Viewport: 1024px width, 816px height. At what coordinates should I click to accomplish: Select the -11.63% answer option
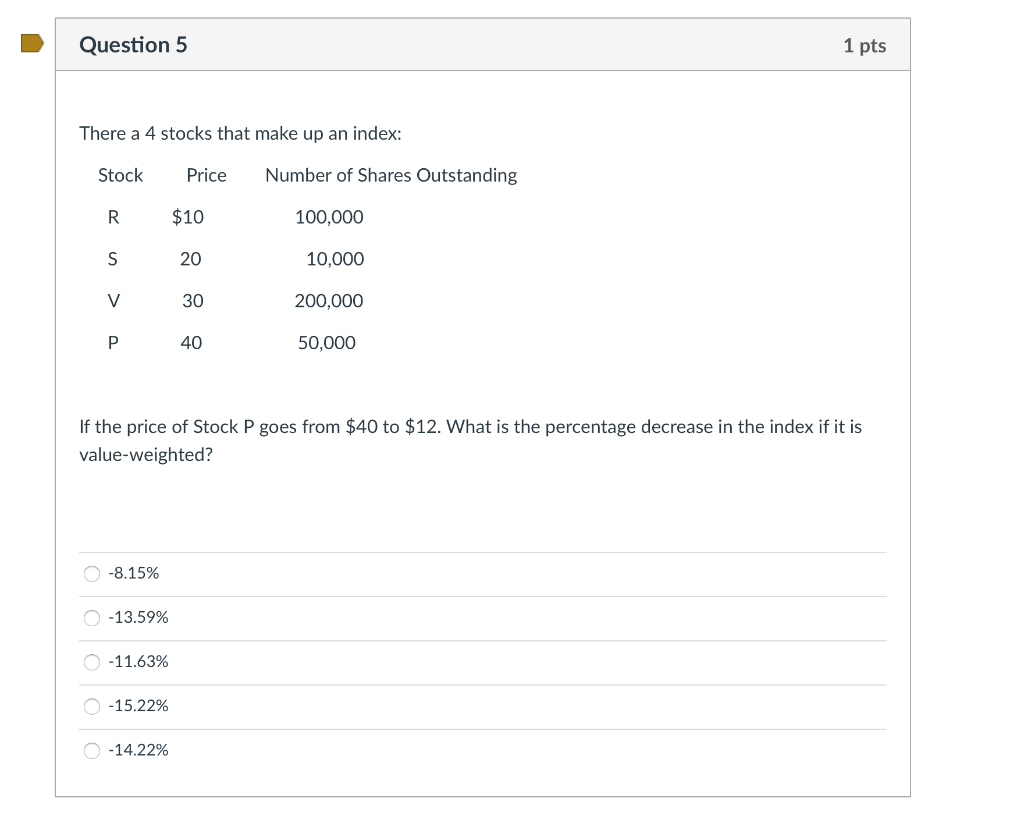[x=91, y=661]
